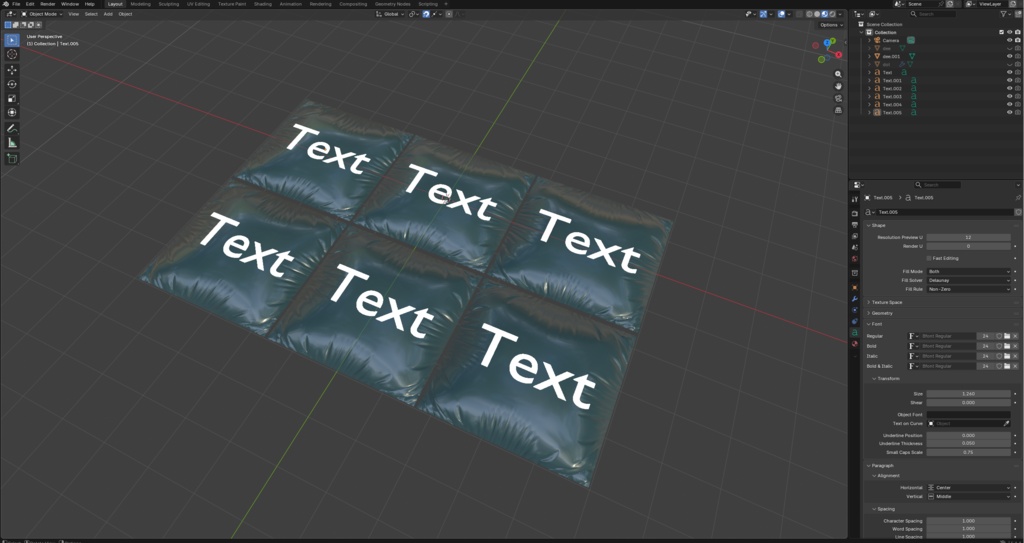1024x543 pixels.
Task: Open the Output properties tab
Action: pyautogui.click(x=855, y=225)
